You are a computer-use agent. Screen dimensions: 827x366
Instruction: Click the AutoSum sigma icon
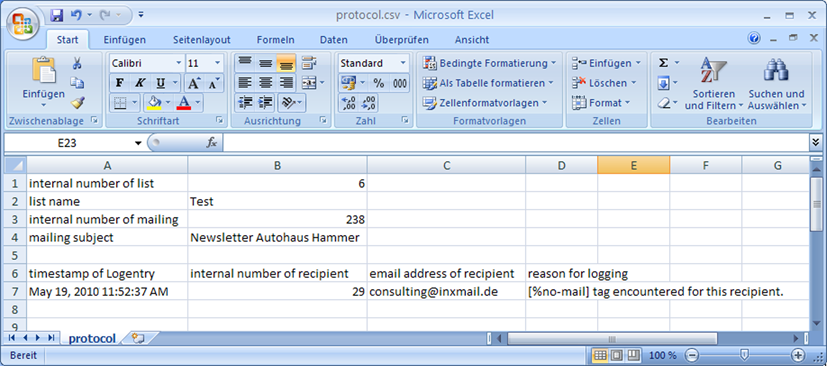tap(663, 63)
